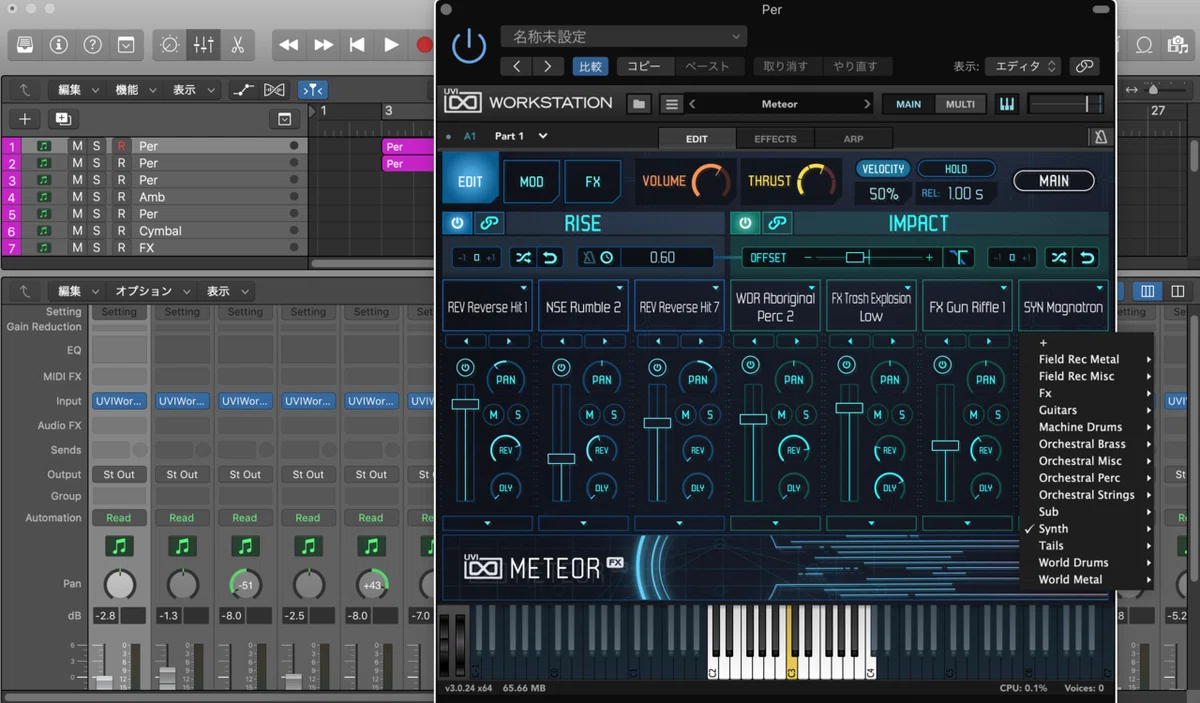Click the metronome icon right of ARP tab
The width and height of the screenshot is (1200, 703).
[x=1100, y=138]
